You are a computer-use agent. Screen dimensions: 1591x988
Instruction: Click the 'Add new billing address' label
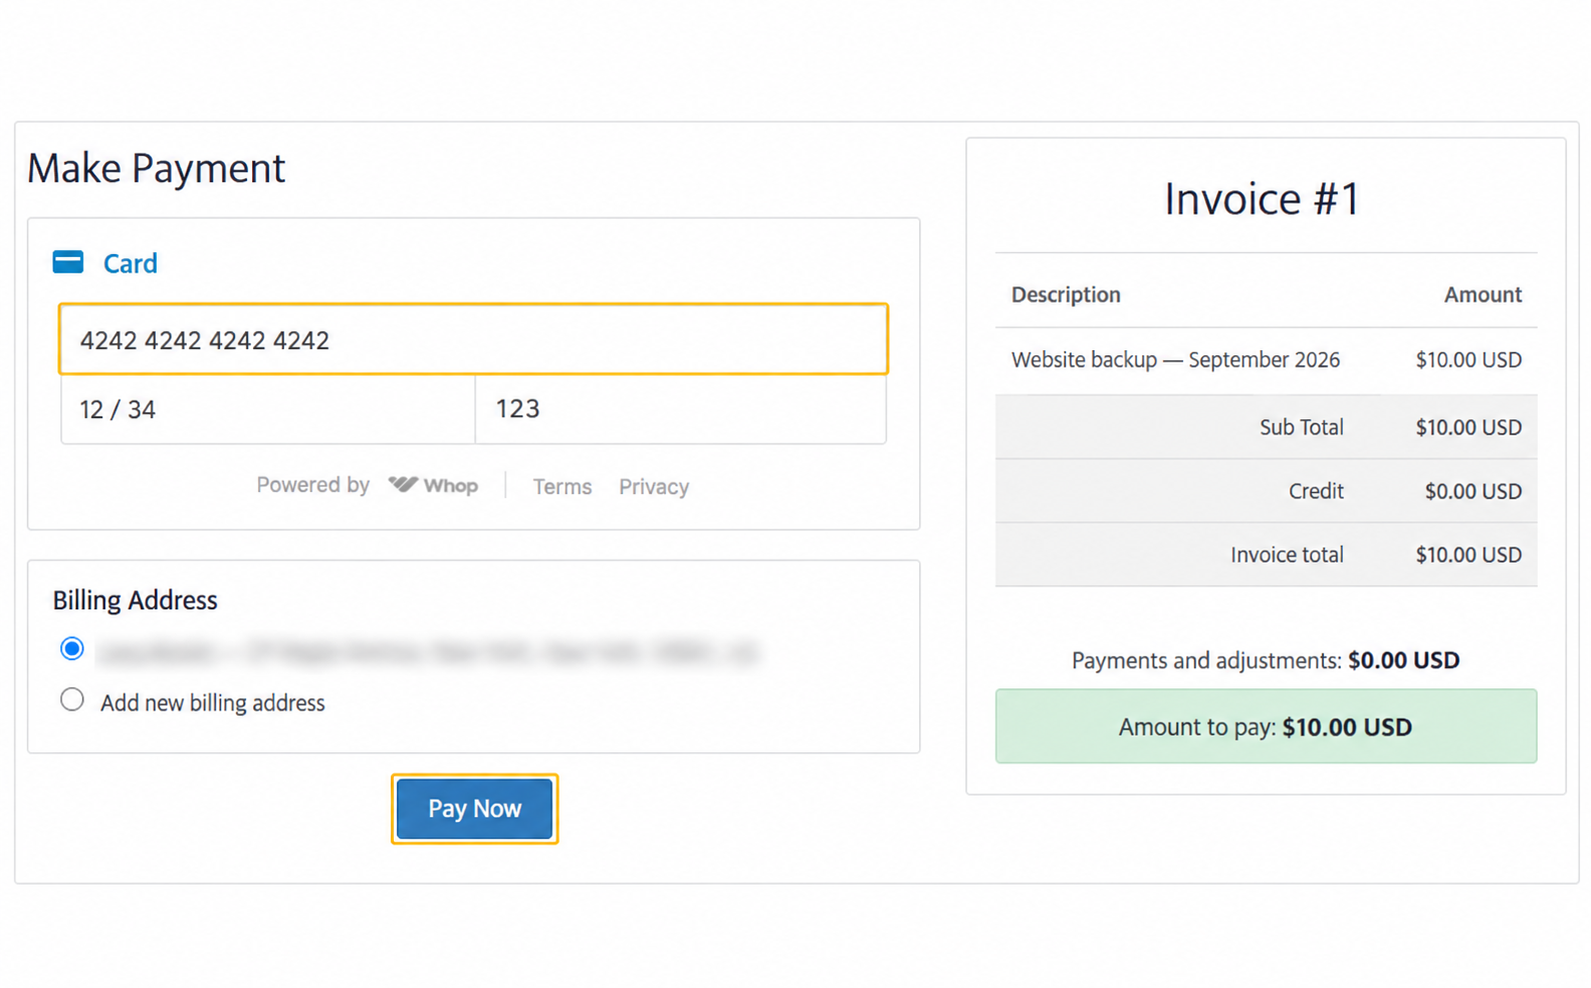coord(213,703)
